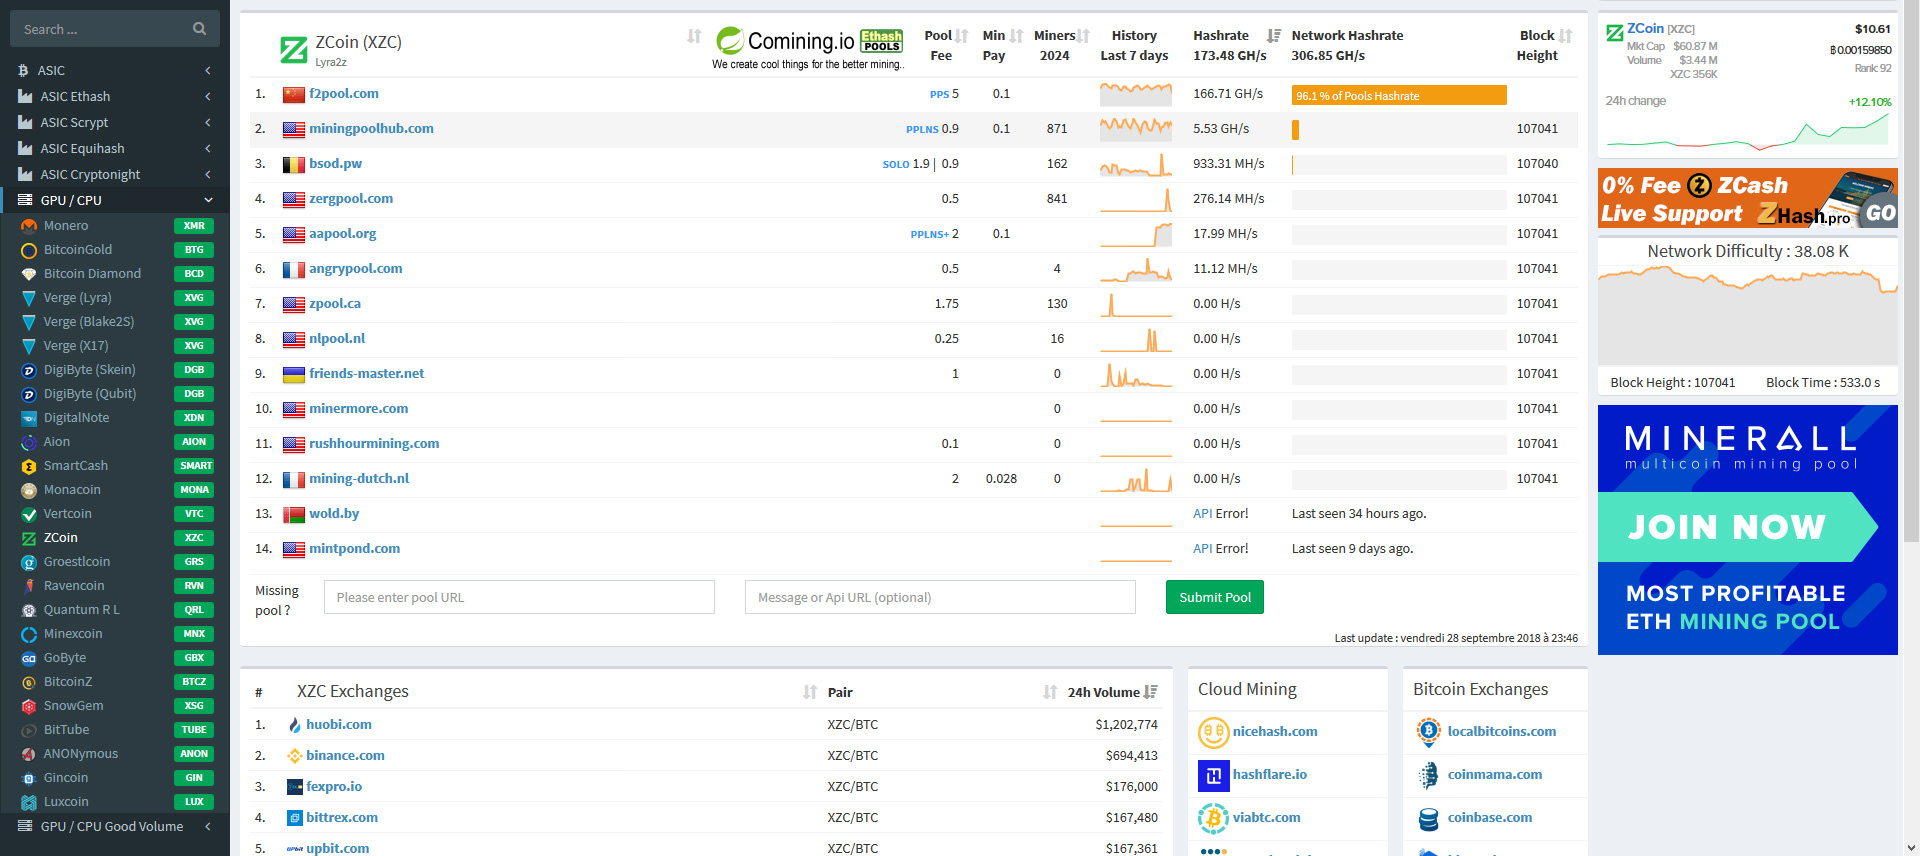Click the viabtc bitcoin icon
Screen dimensions: 1920x856
pos(1213,818)
